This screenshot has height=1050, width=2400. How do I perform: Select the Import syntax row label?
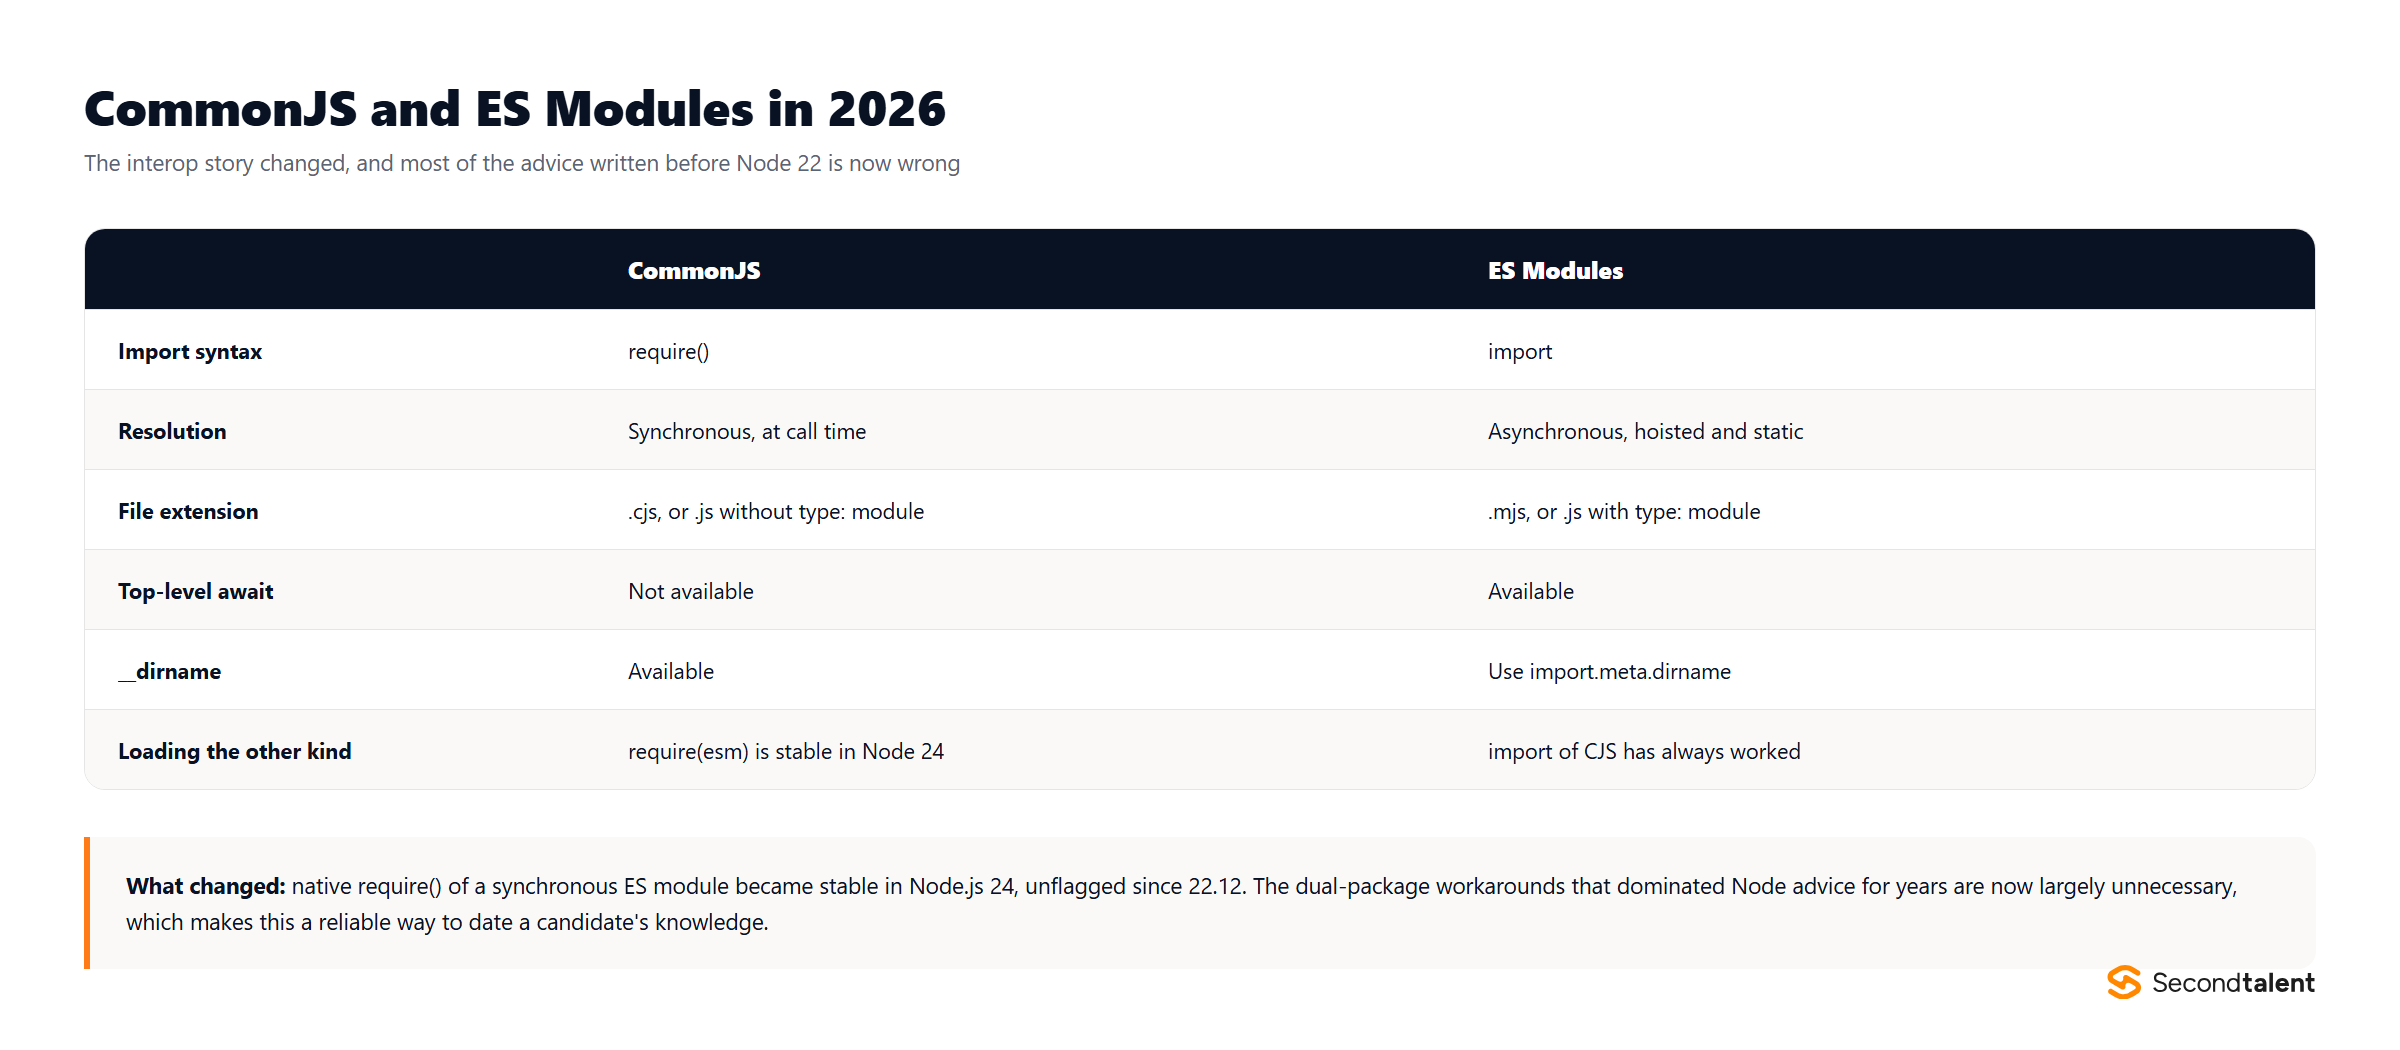pyautogui.click(x=190, y=351)
